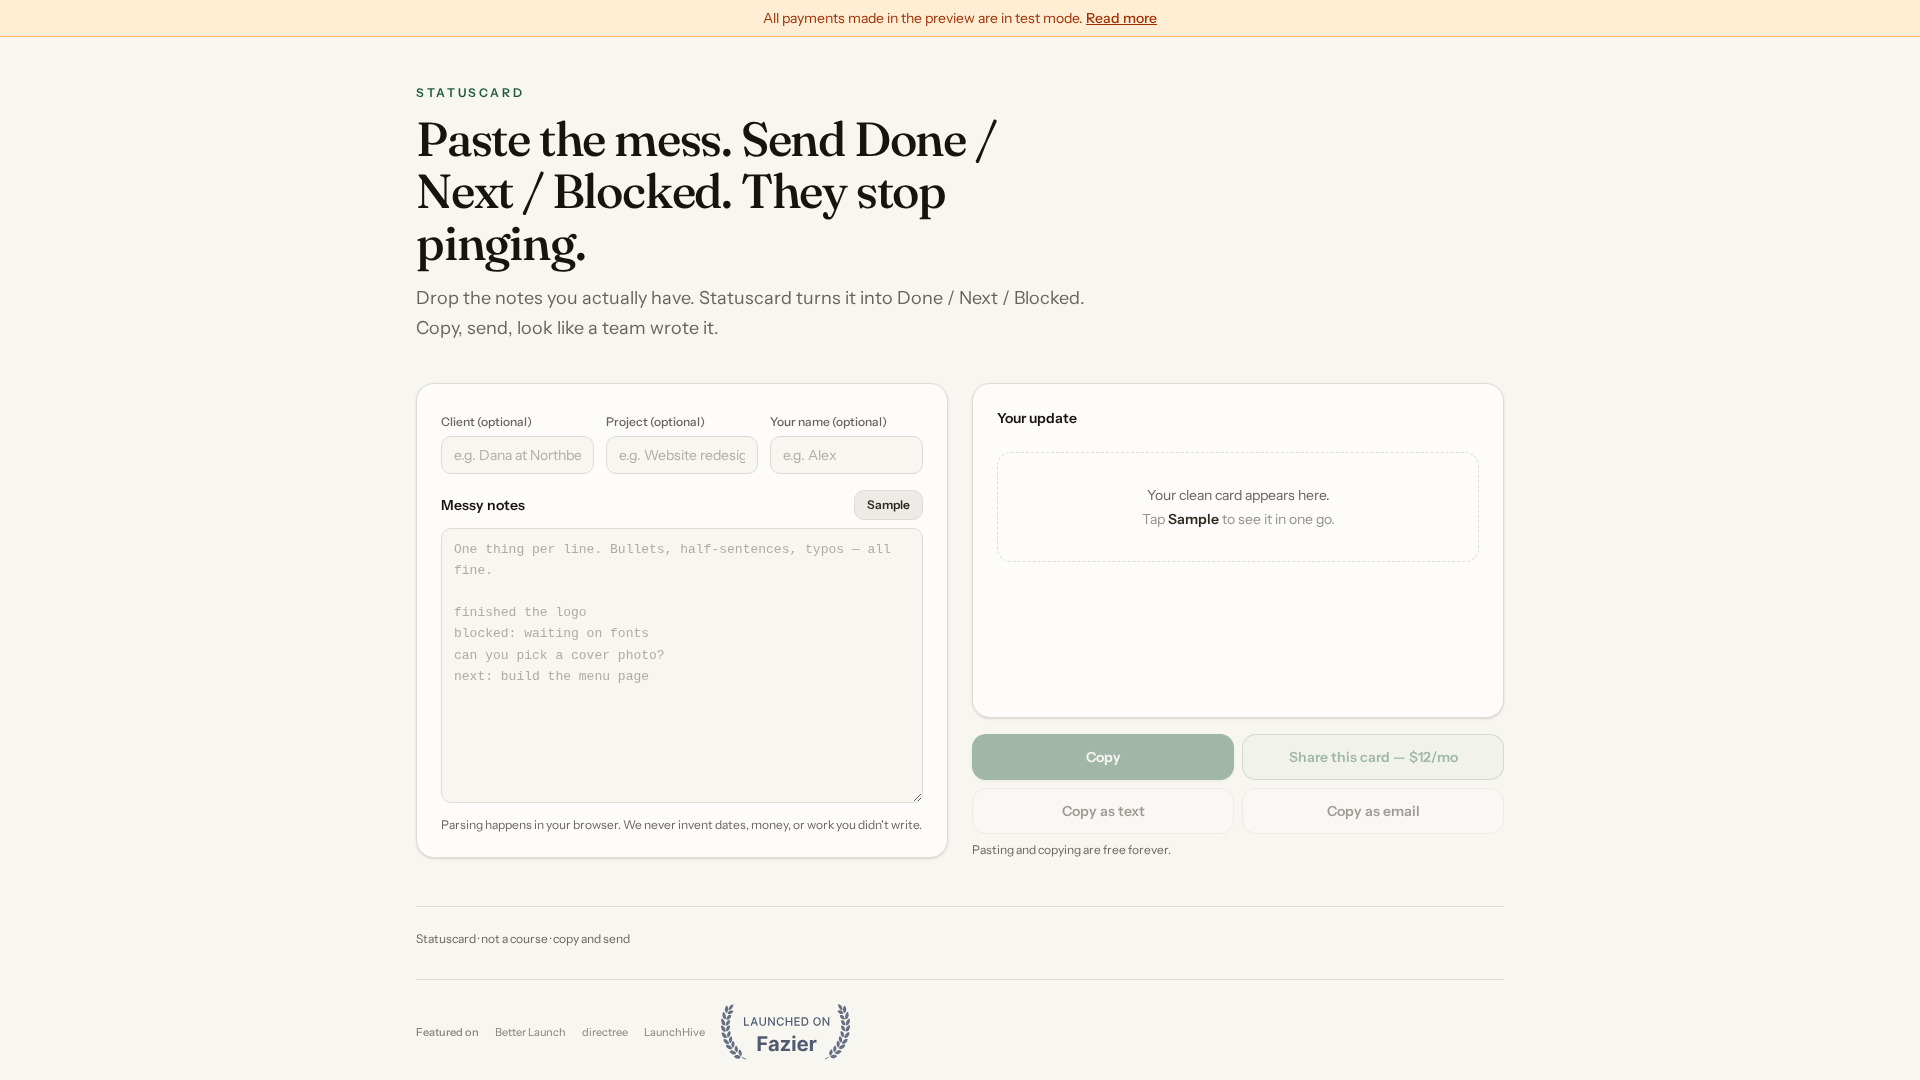Click 'Statuscard · not a course · copy and send'

point(523,939)
